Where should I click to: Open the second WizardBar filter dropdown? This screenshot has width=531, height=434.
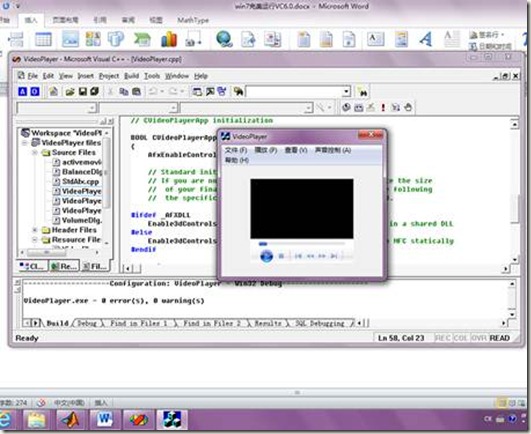173,108
